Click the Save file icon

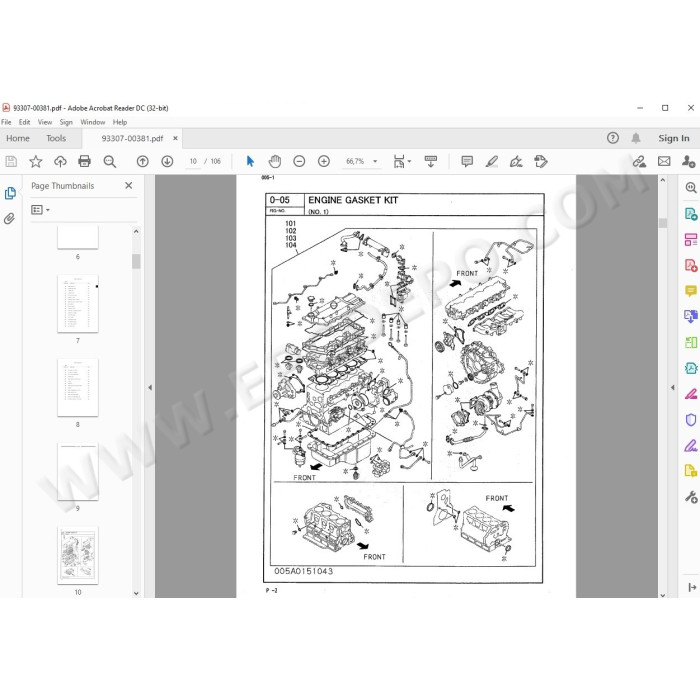click(11, 161)
